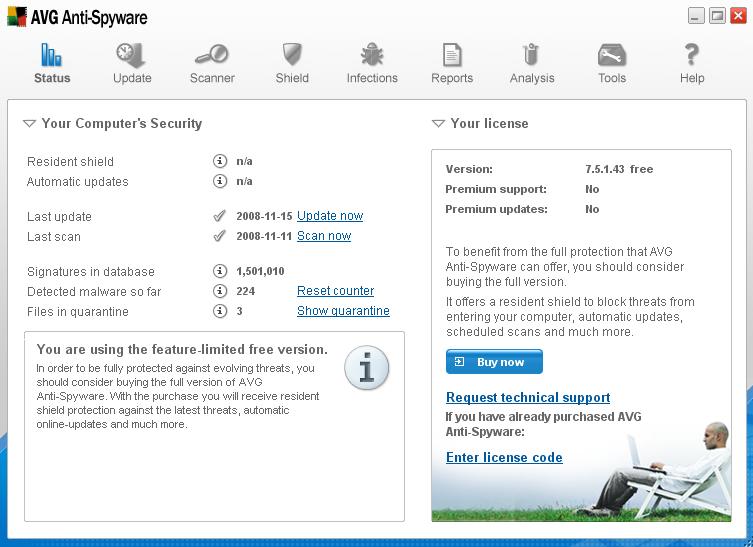Image resolution: width=753 pixels, height=547 pixels.
Task: Maximize the AVG Anti-Spyware window
Action: [x=717, y=15]
